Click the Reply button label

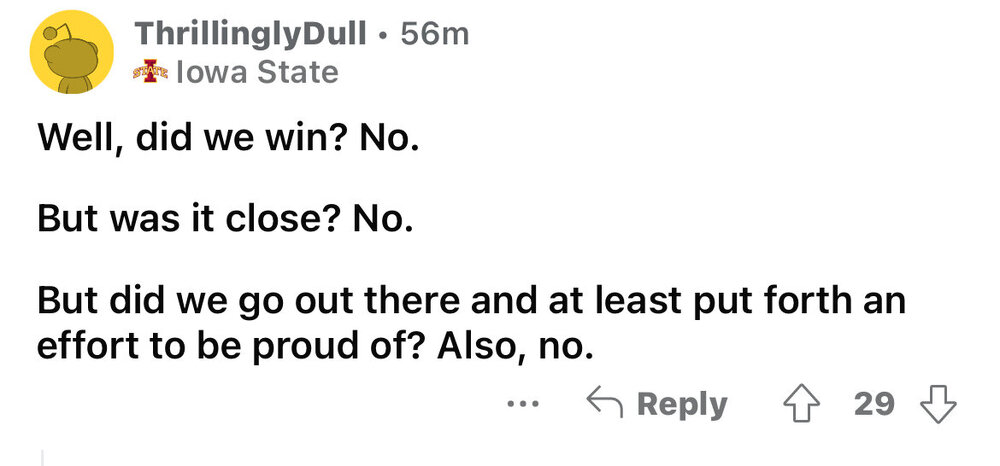point(681,405)
